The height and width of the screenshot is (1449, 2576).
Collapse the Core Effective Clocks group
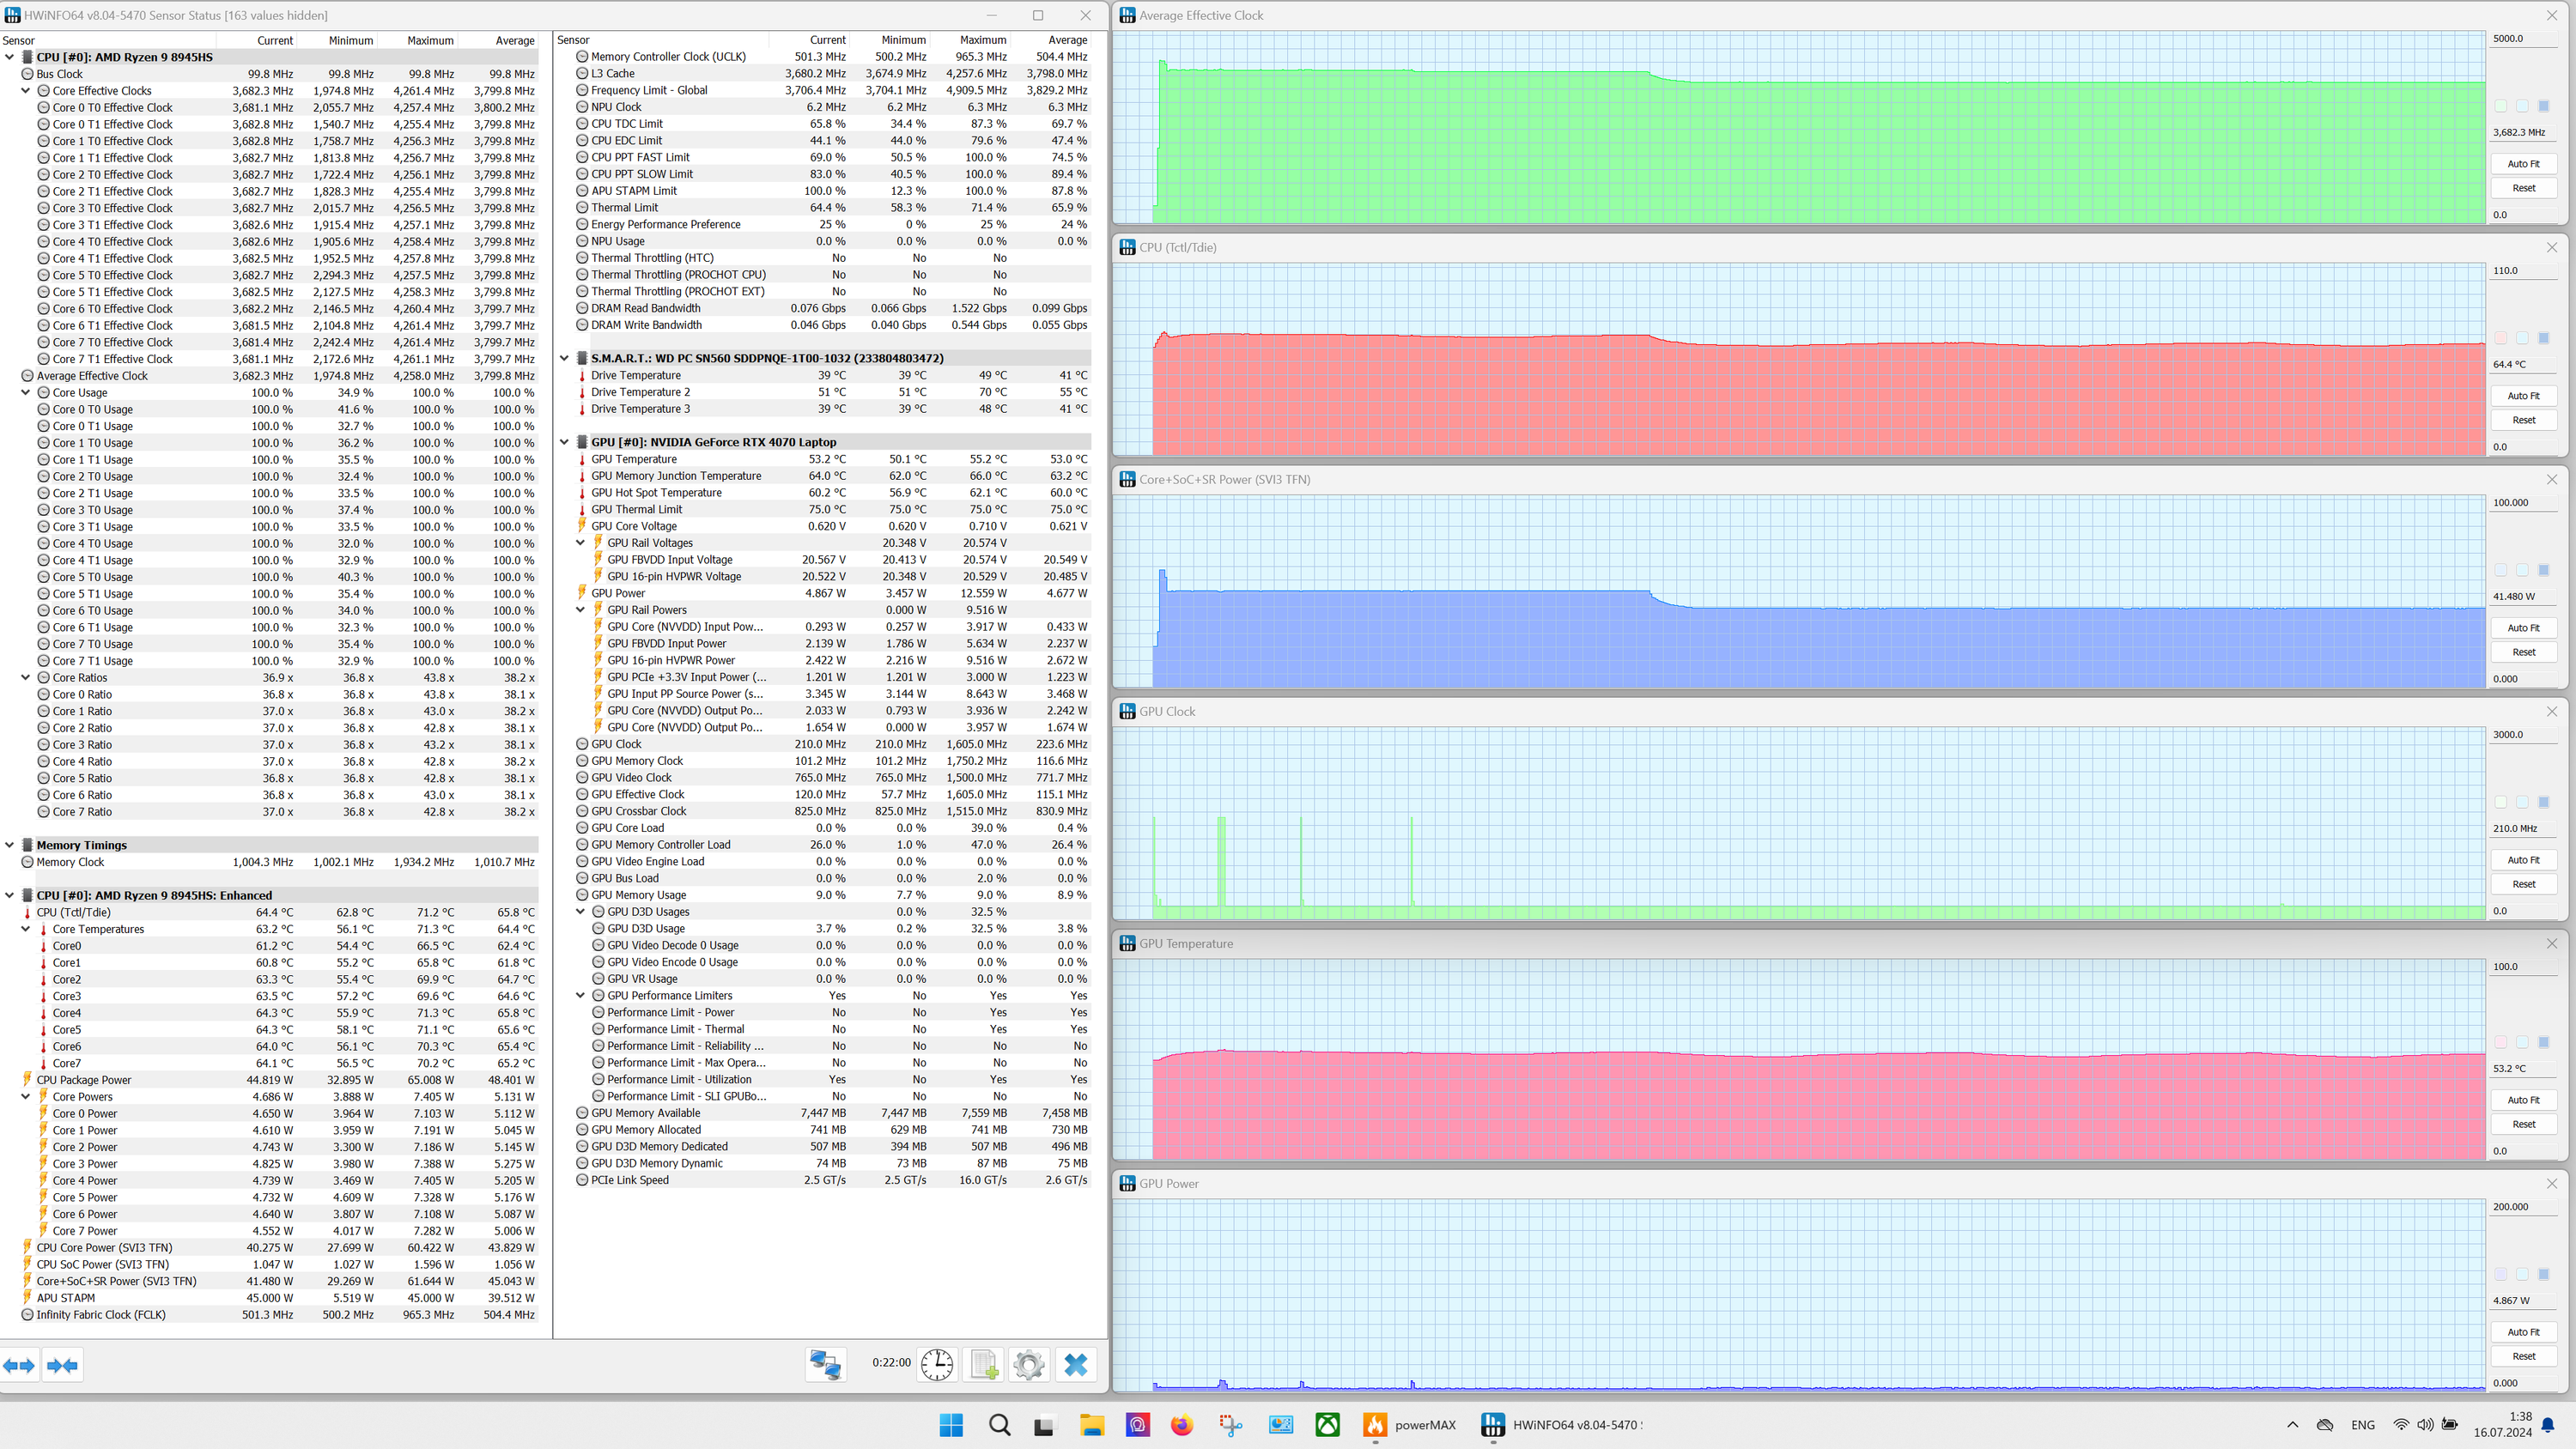pos(26,91)
